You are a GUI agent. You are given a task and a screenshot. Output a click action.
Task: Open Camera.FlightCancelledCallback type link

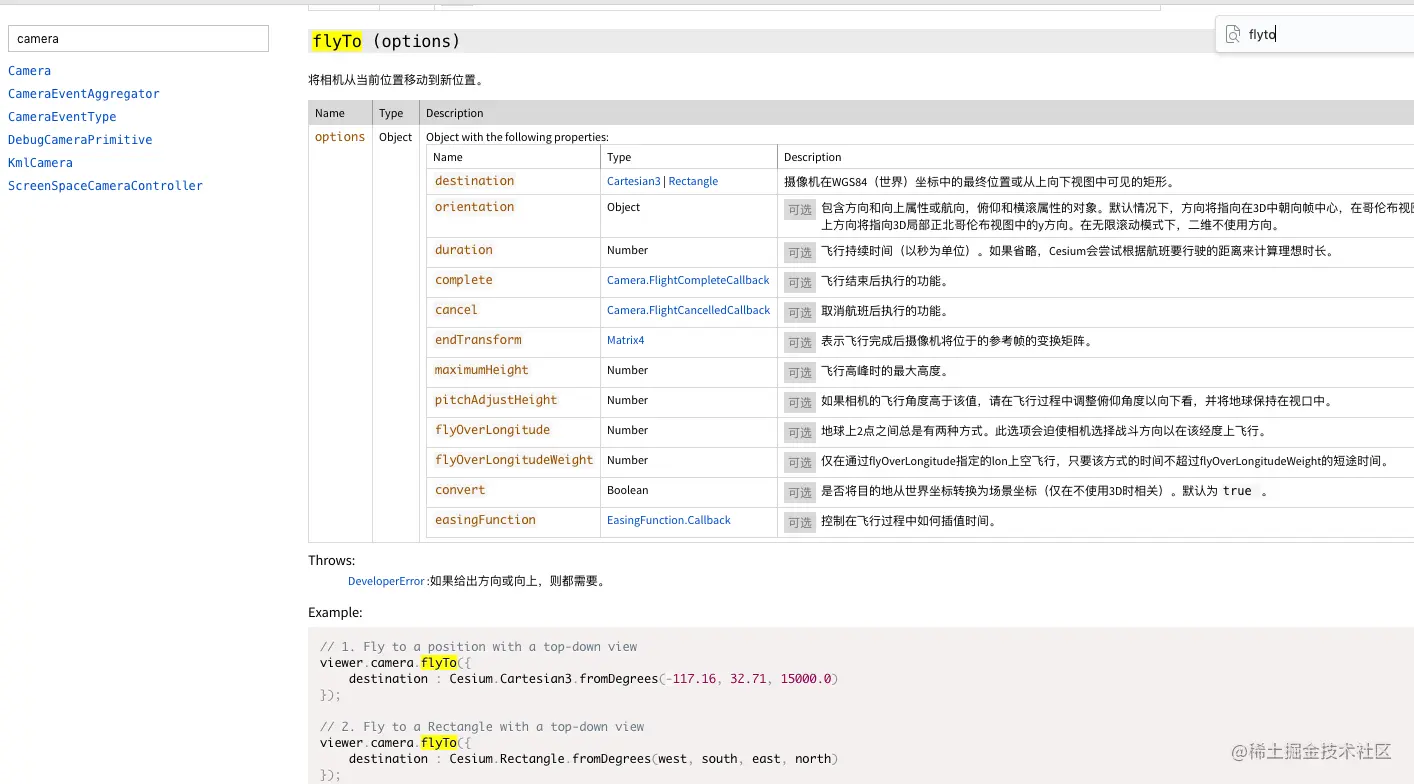tap(688, 310)
